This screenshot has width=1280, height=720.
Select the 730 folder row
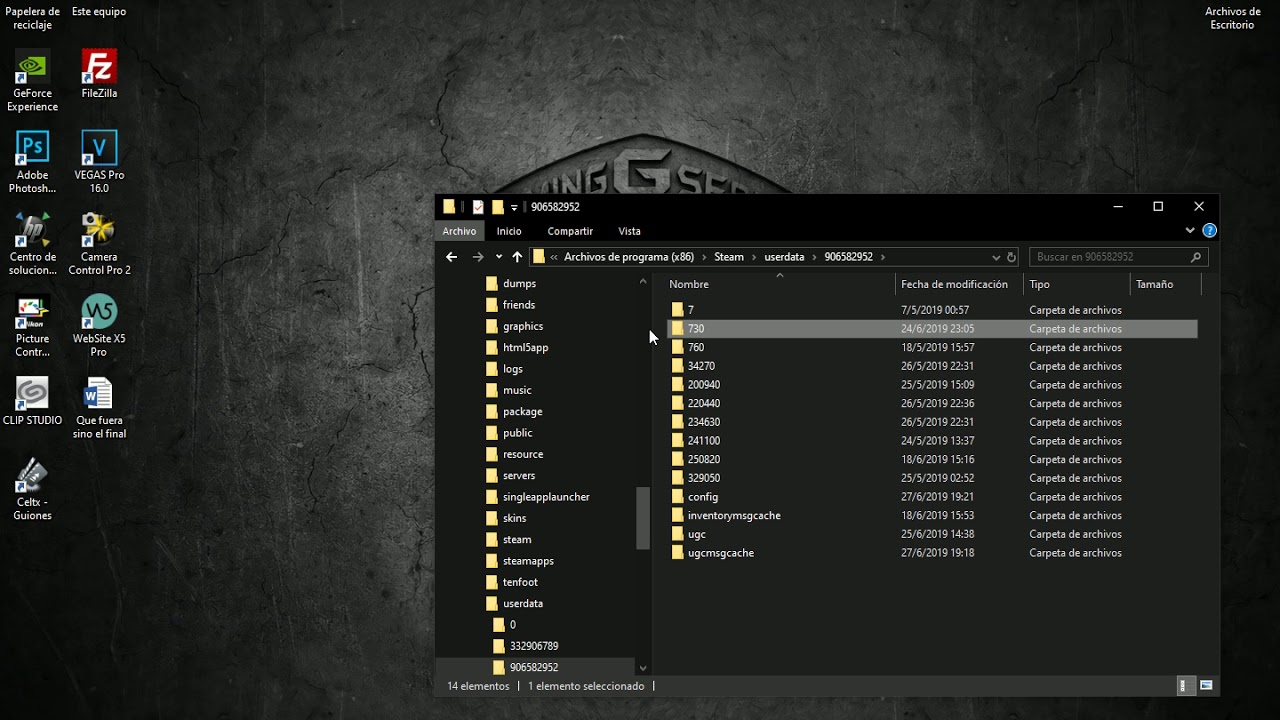[932, 329]
